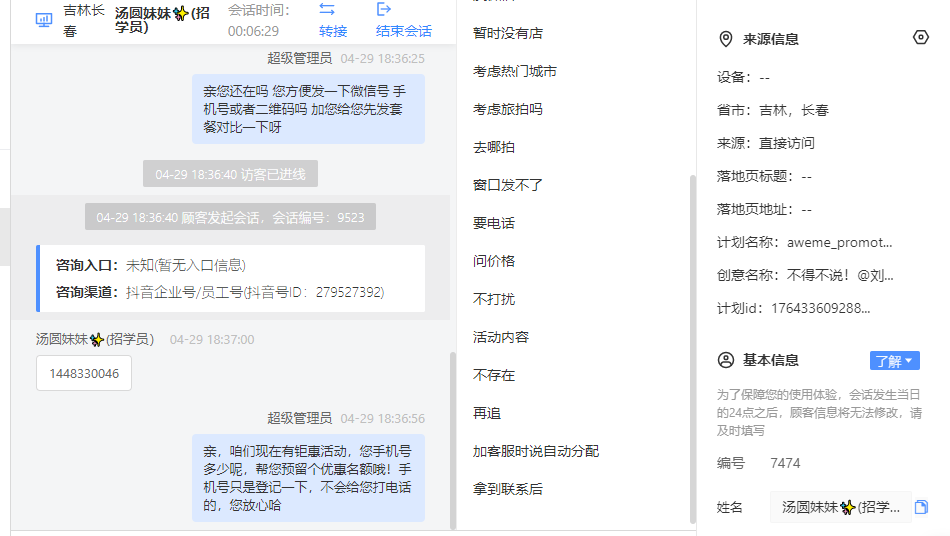This screenshot has height=536, width=950.
Task: Click the 落地页标题 line
Action: (764, 177)
